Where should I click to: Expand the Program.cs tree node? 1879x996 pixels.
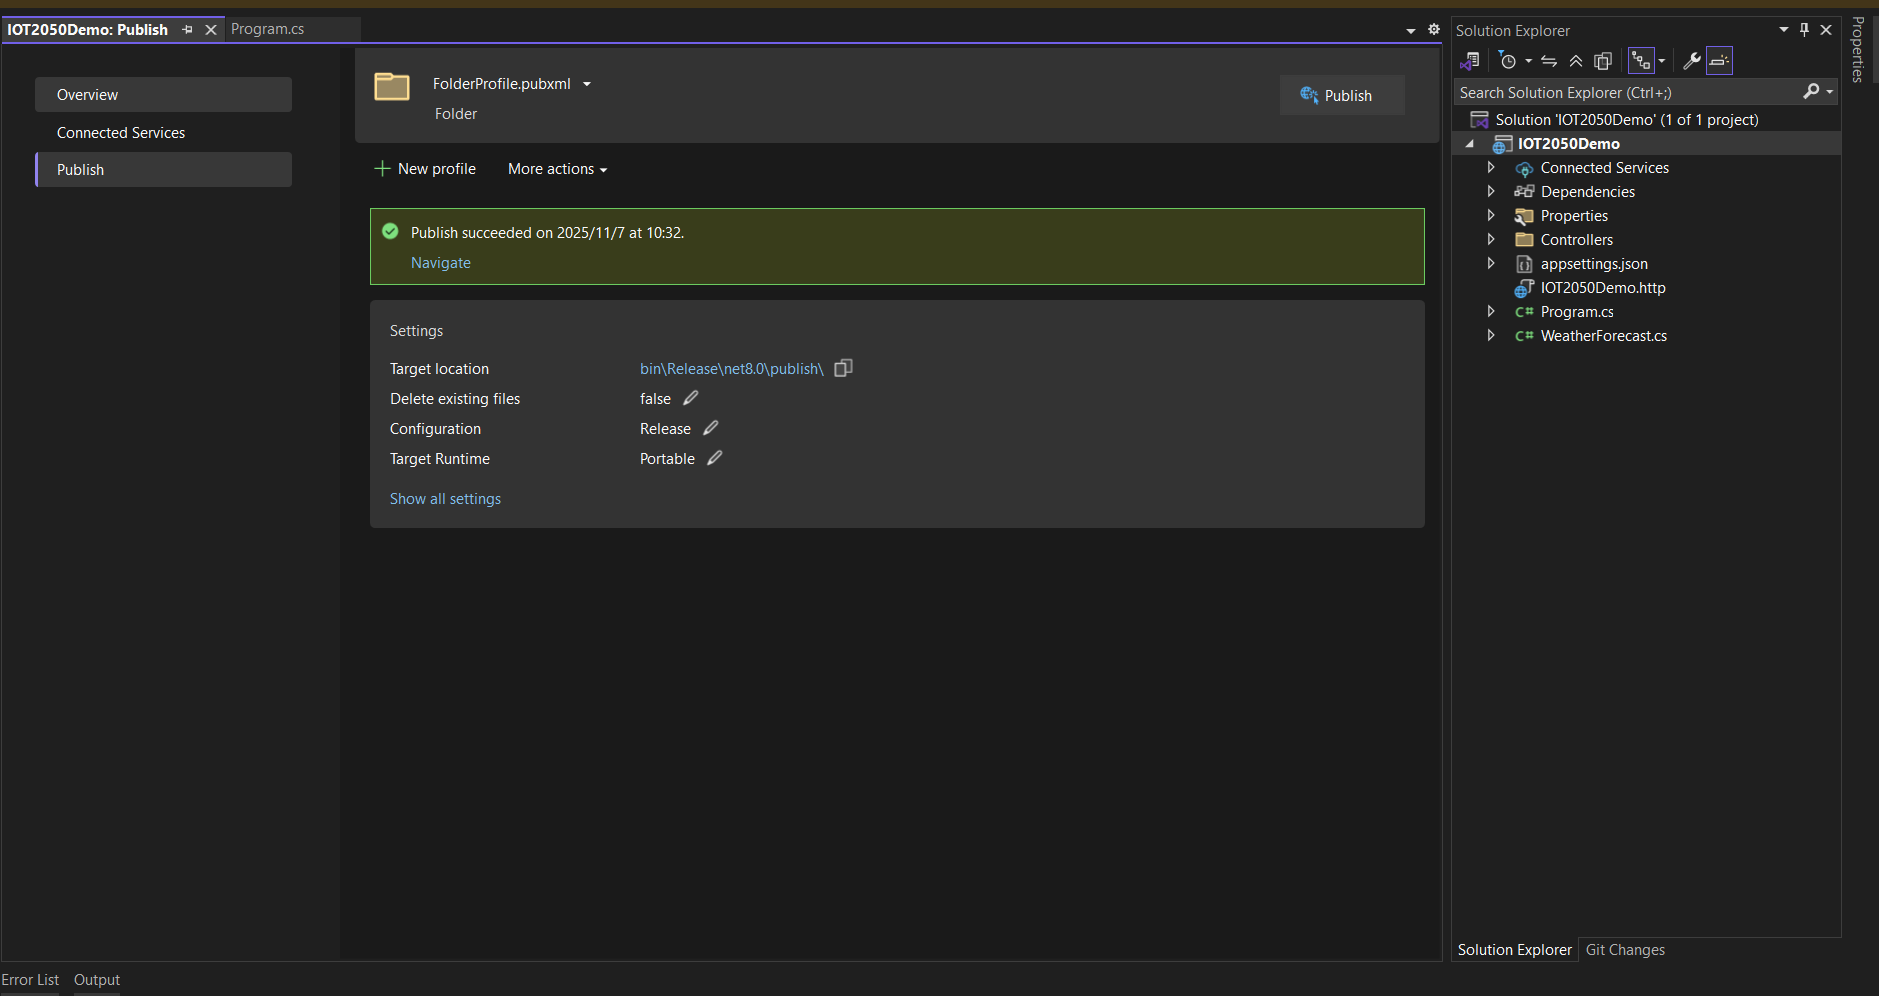point(1491,312)
